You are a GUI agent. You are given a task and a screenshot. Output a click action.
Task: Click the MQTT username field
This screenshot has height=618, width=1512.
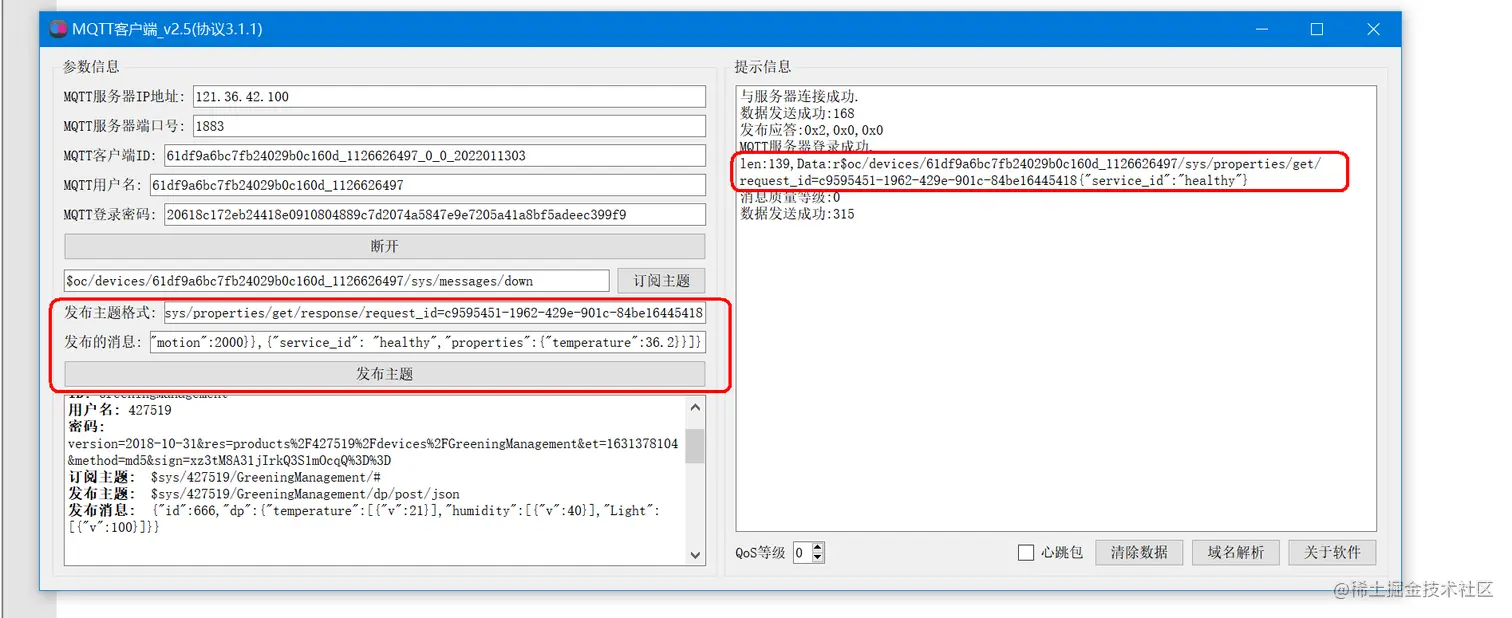(x=427, y=185)
